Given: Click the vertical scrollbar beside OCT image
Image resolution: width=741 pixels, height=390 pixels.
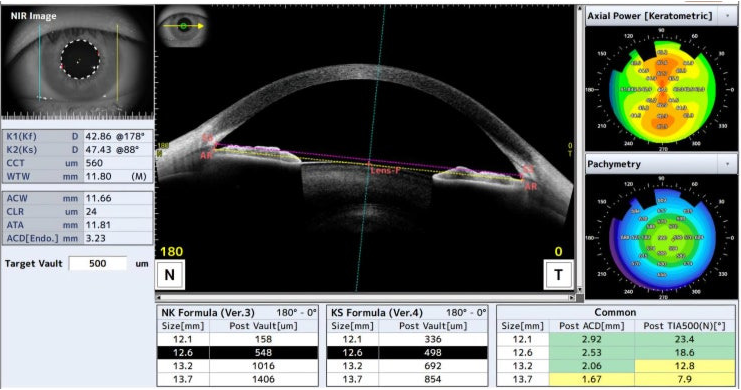Looking at the screenshot, I should tap(579, 149).
